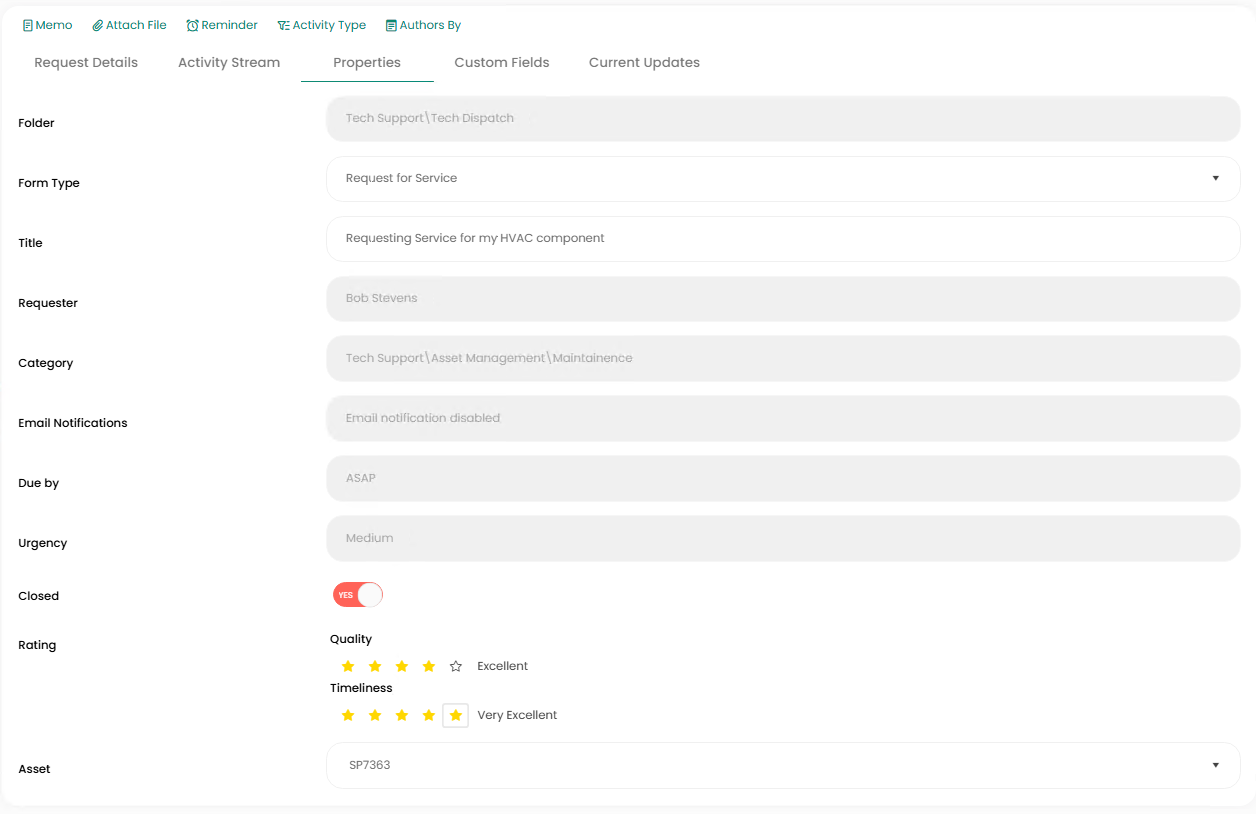This screenshot has height=814, width=1256.
Task: Switch to the Request Details tab
Action: coord(86,62)
